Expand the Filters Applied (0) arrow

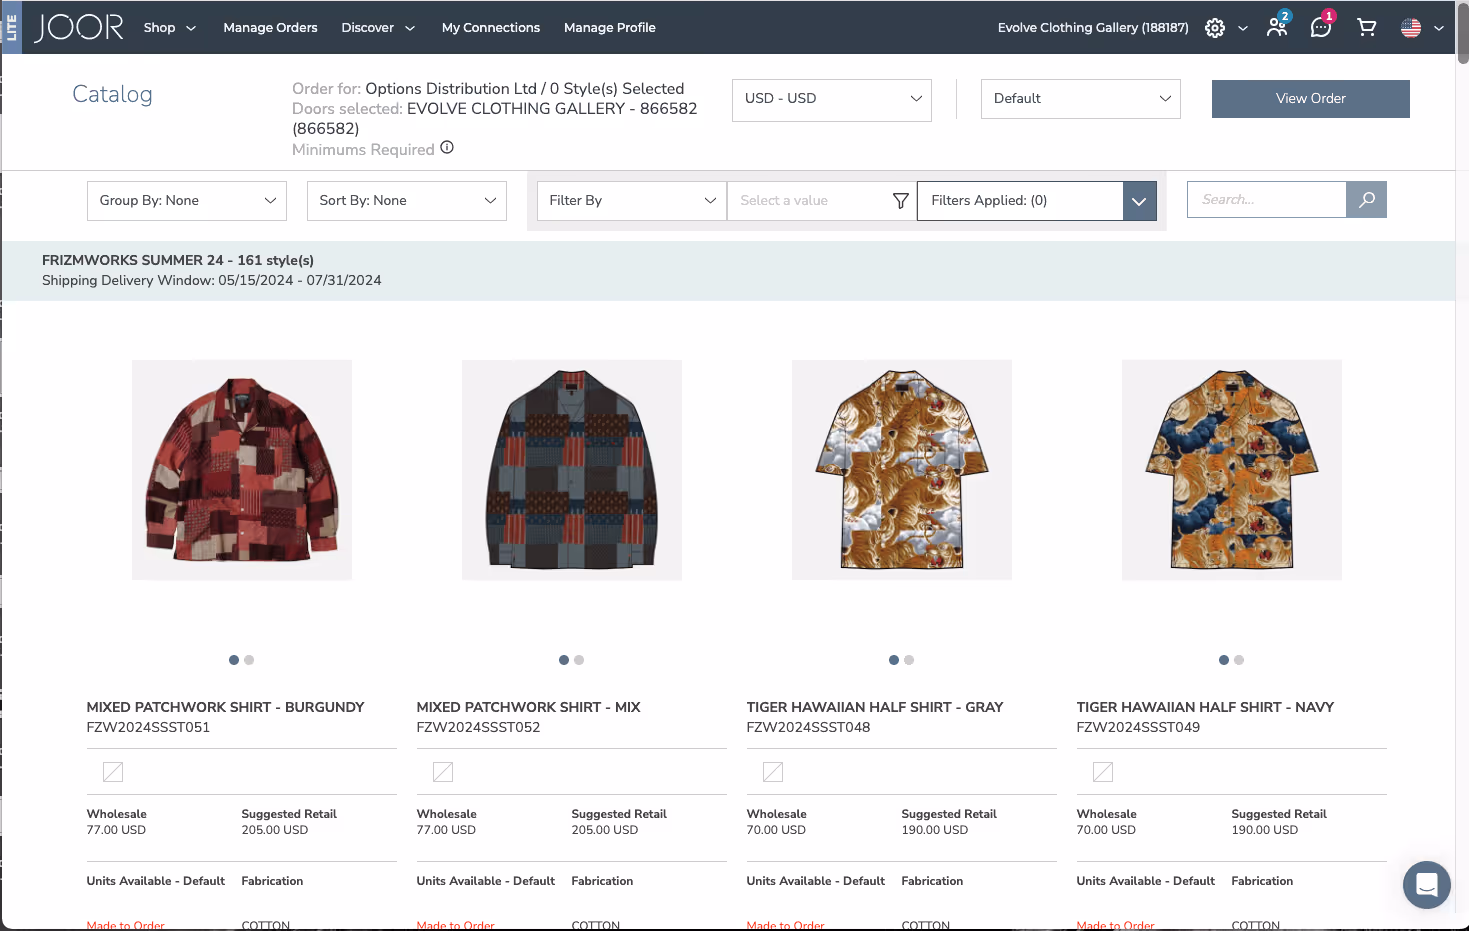tap(1139, 201)
